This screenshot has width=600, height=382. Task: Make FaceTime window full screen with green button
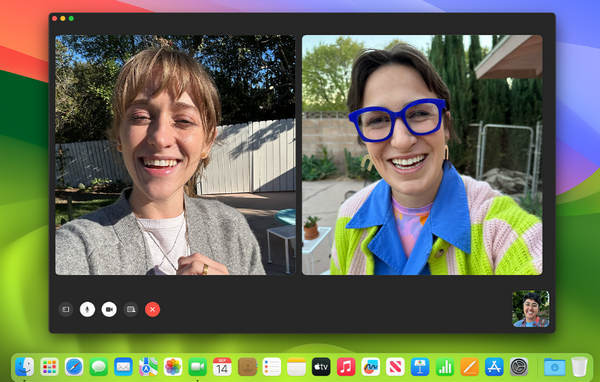pos(71,18)
